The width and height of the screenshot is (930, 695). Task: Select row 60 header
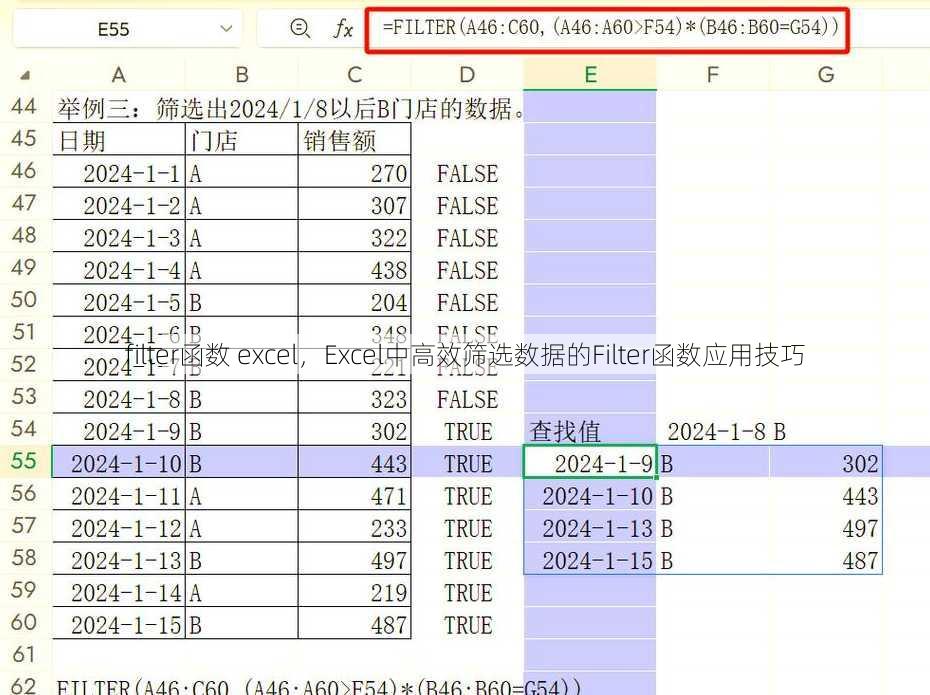24,623
